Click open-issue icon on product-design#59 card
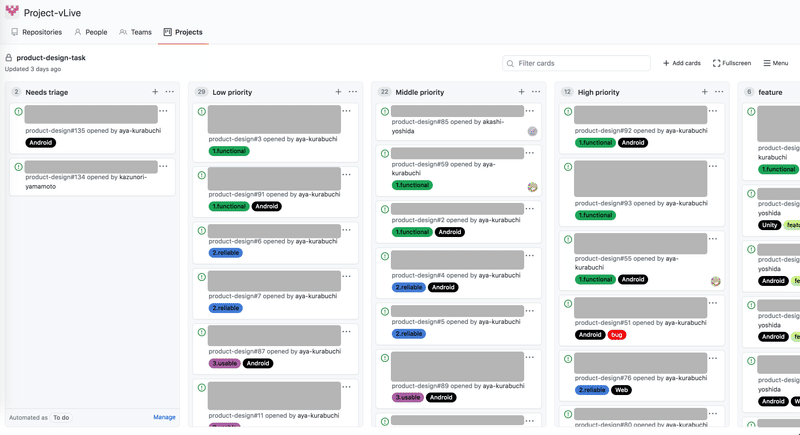This screenshot has height=435, width=800. tap(385, 153)
